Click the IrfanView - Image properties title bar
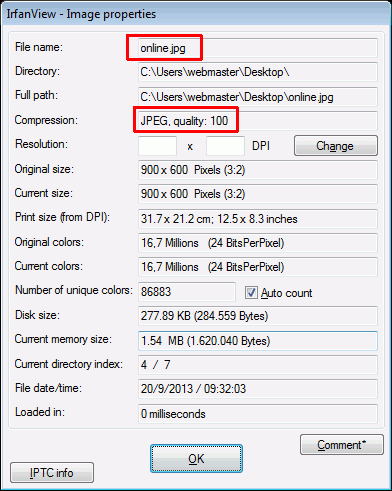This screenshot has width=392, height=491. tap(196, 14)
